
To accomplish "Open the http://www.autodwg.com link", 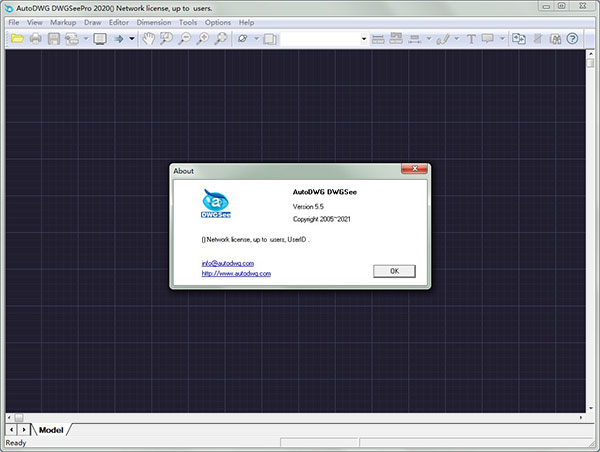I will (236, 273).
